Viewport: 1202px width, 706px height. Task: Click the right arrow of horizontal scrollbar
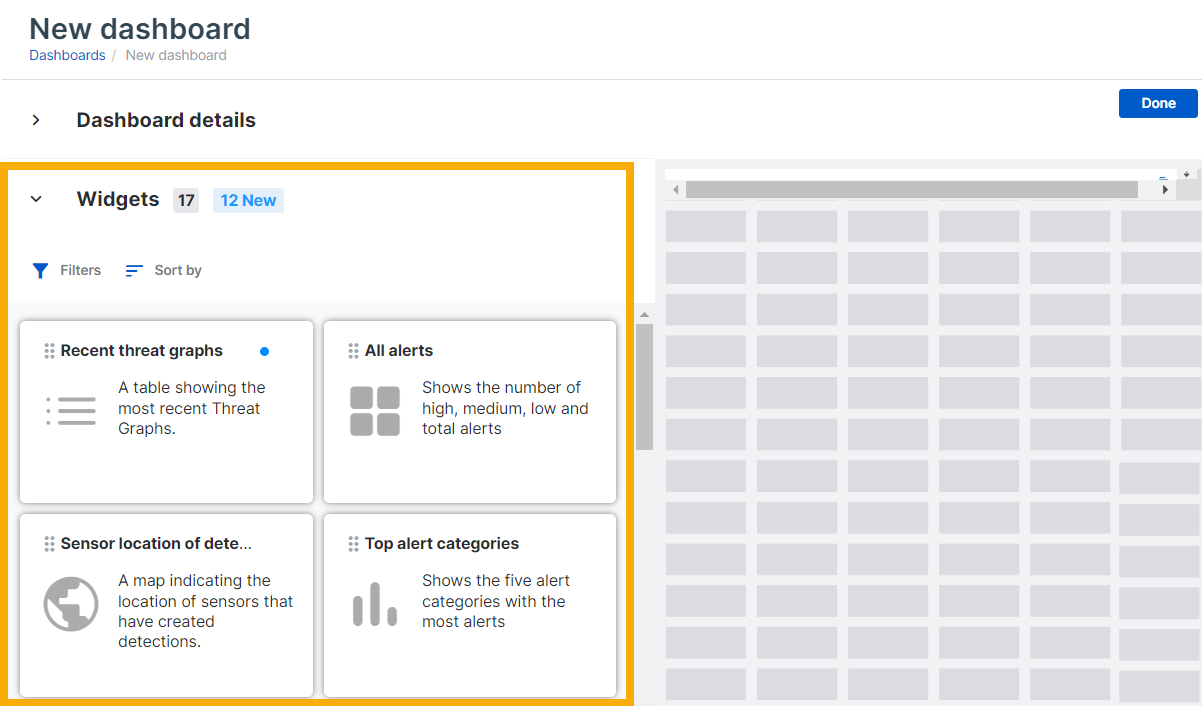point(1165,189)
